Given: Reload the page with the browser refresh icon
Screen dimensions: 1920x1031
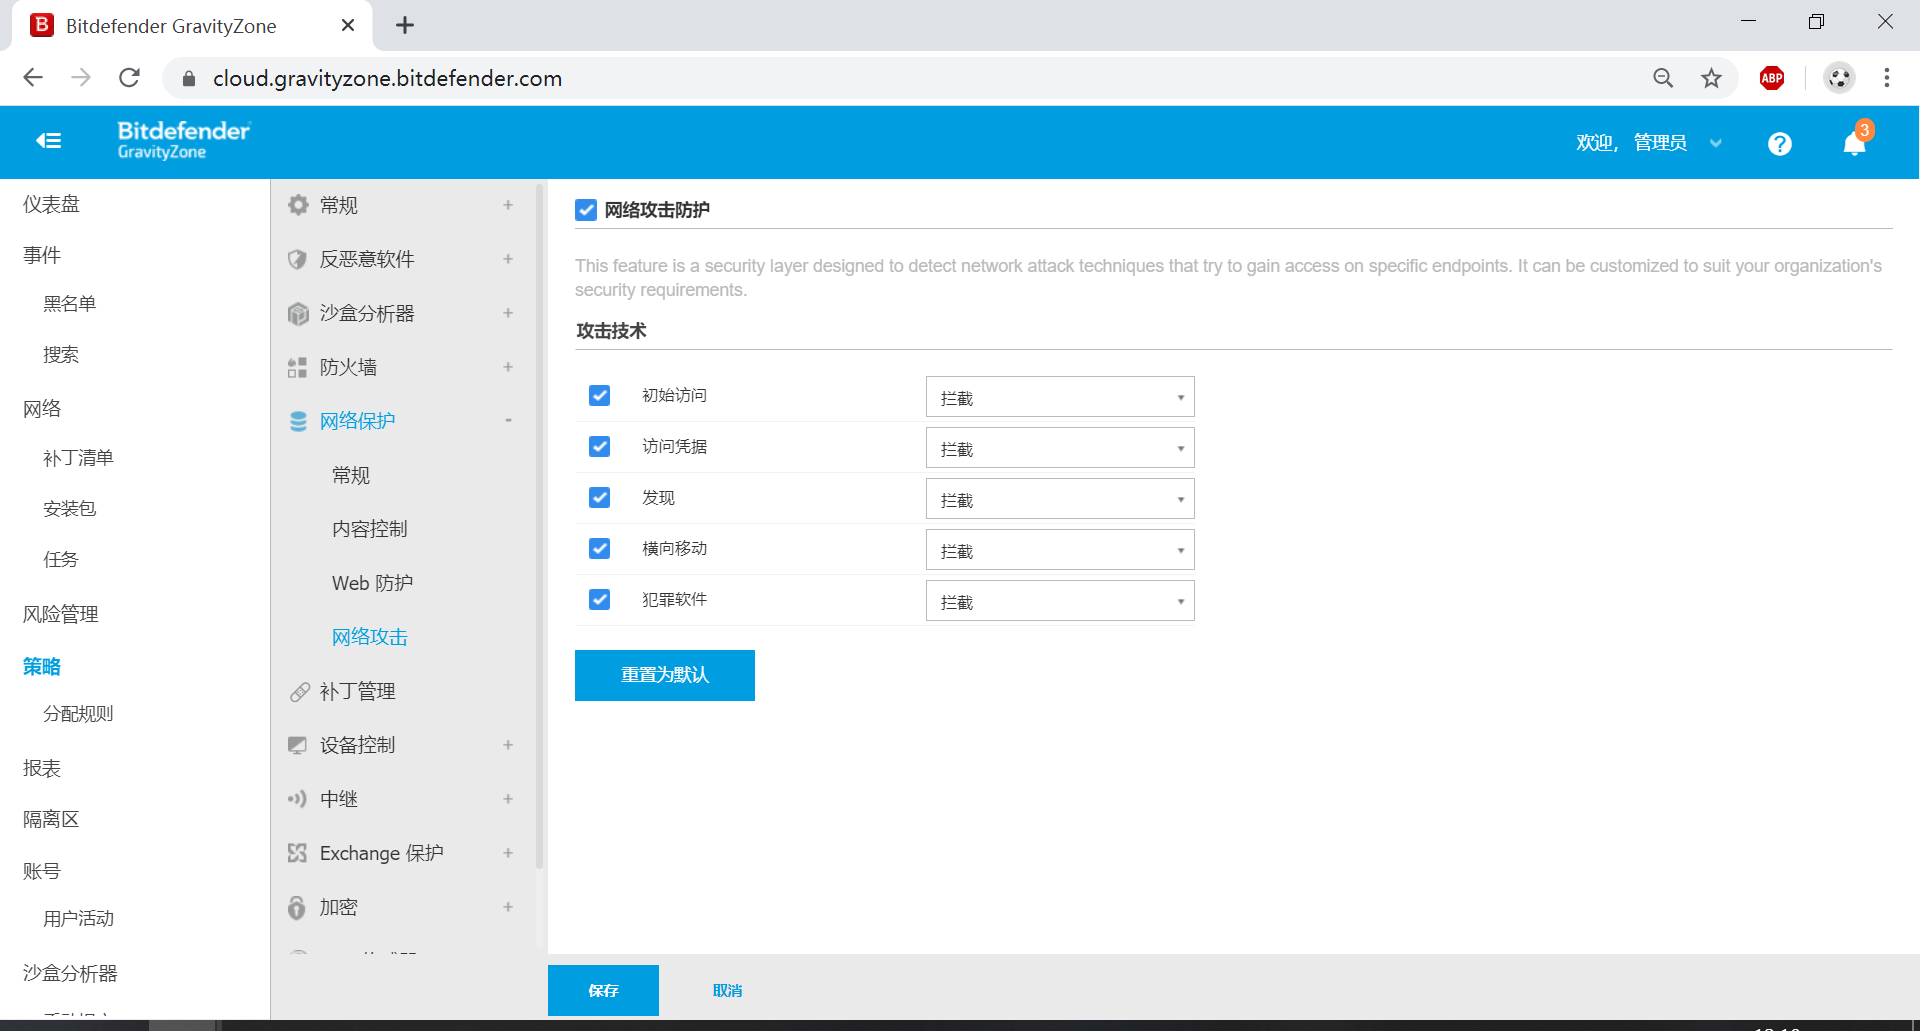Looking at the screenshot, I should point(129,78).
